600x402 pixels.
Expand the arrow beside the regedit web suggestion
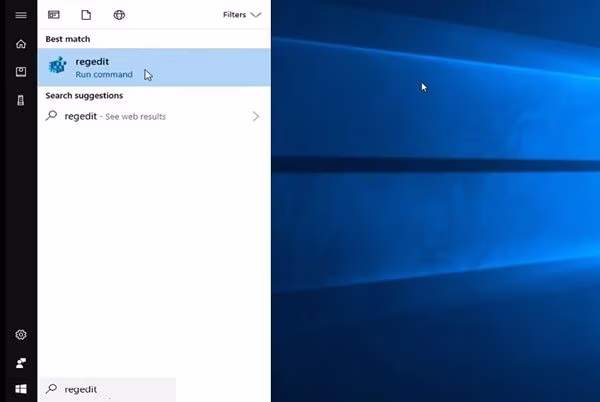[256, 116]
